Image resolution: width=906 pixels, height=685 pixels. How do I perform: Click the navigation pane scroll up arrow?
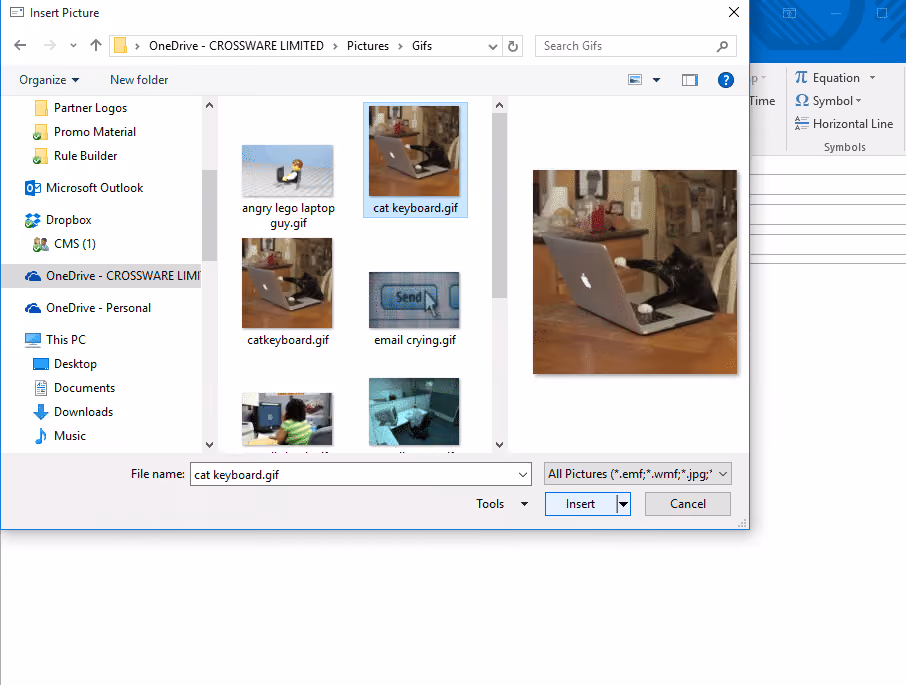209,105
